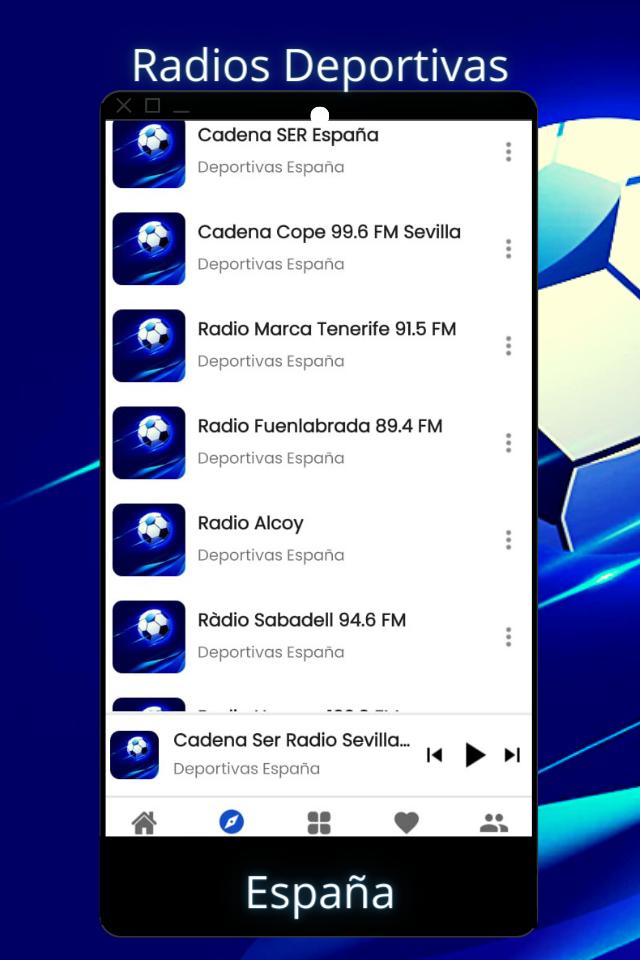Skip to next station in mini player
The height and width of the screenshot is (960, 640).
coord(513,755)
